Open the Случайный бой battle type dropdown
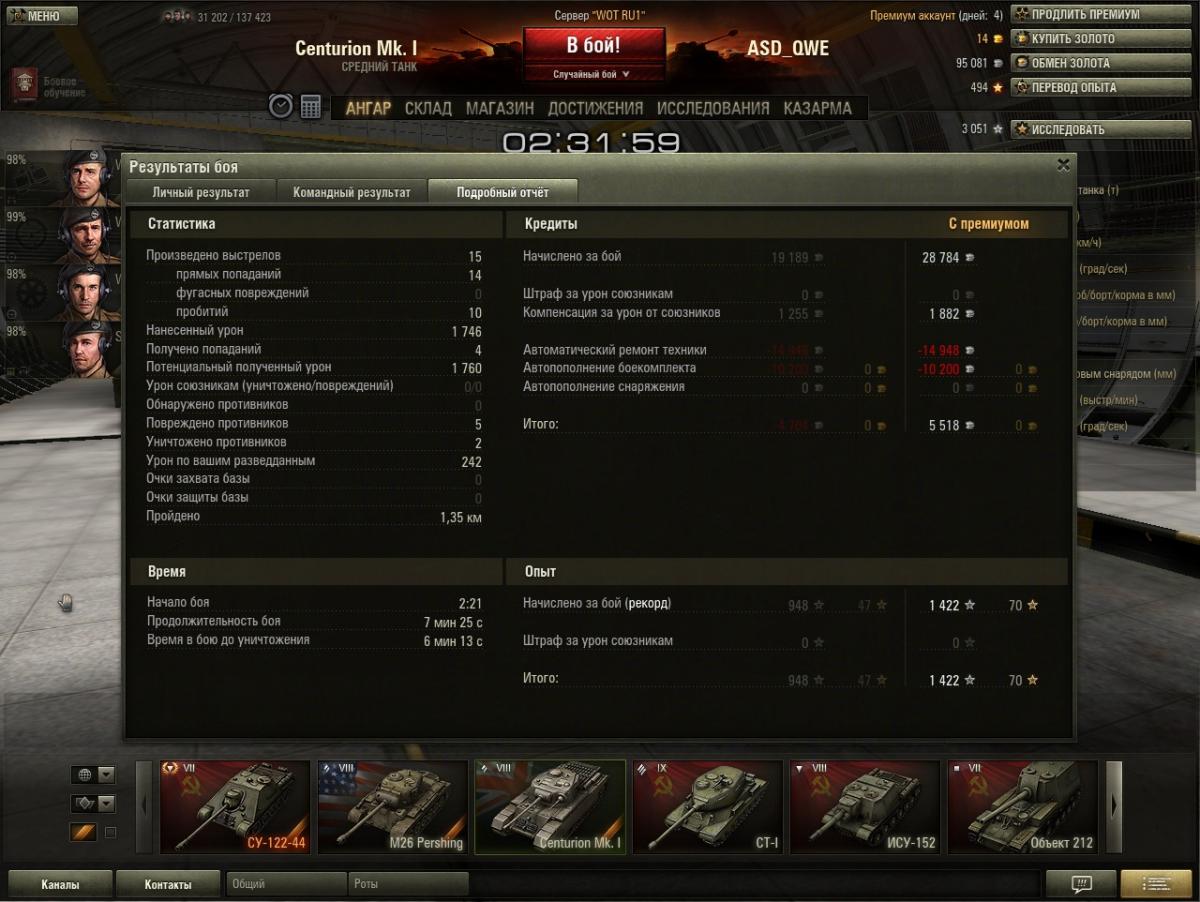The image size is (1200, 902). click(593, 74)
